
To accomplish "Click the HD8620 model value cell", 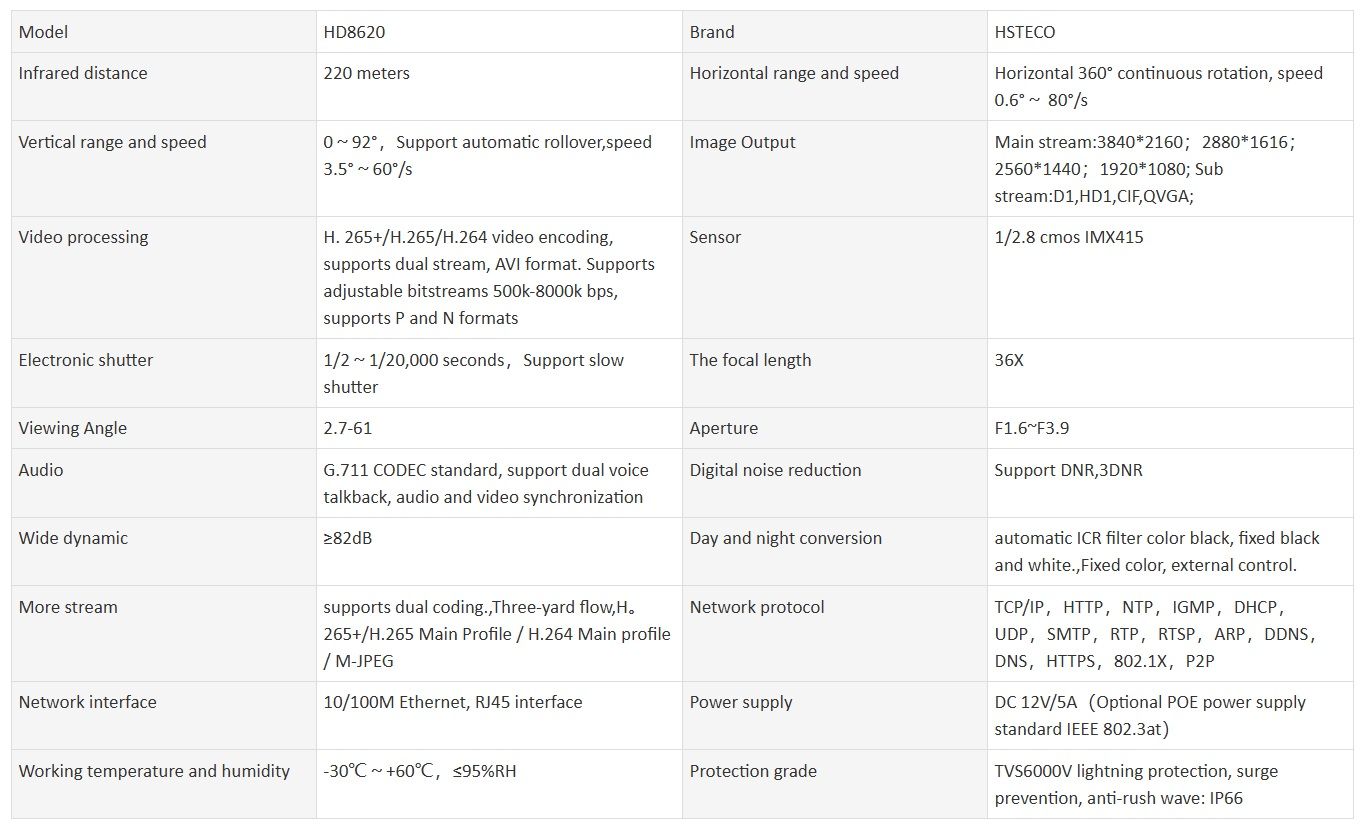I will [x=498, y=32].
